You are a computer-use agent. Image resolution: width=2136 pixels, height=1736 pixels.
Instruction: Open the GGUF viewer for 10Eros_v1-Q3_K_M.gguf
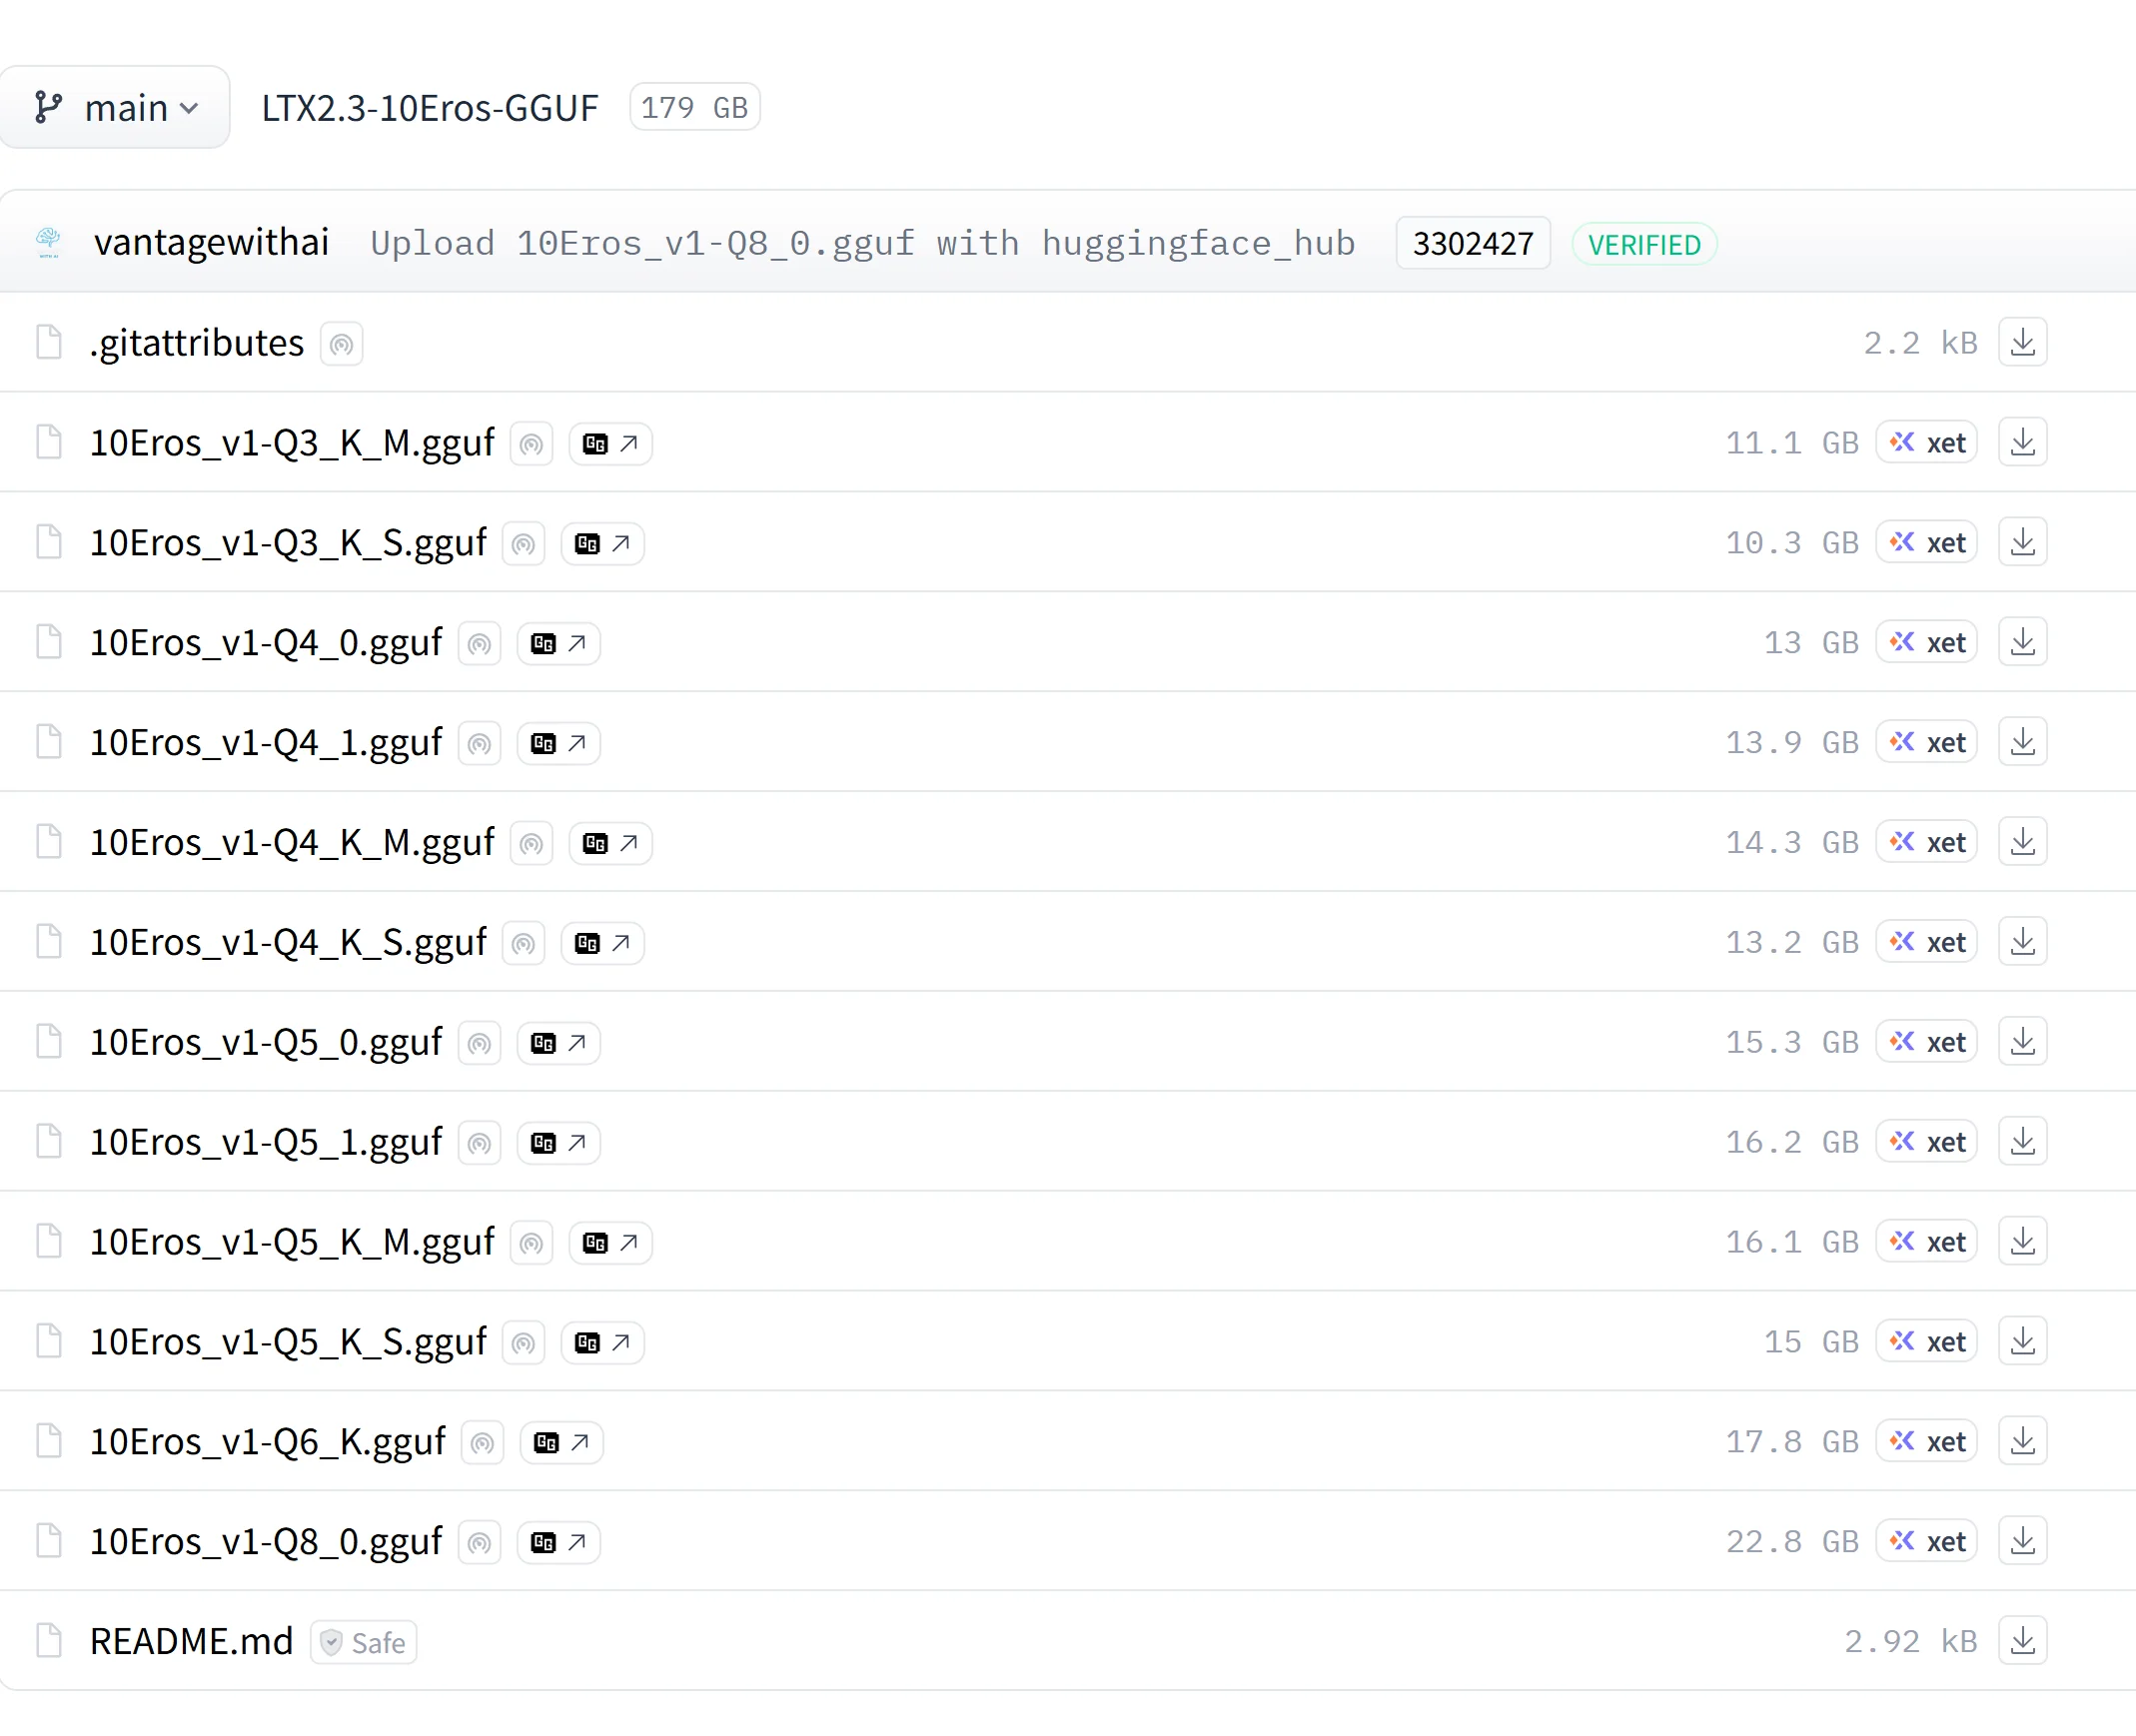point(611,443)
